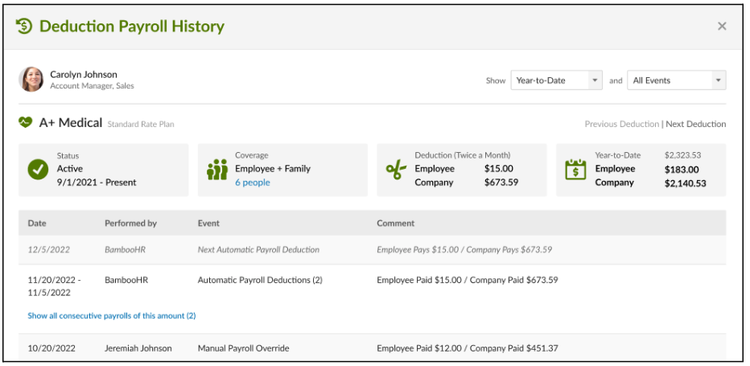Click the A+ Medical heart icon
Viewport: 750px width, 366px height.
tap(25, 122)
